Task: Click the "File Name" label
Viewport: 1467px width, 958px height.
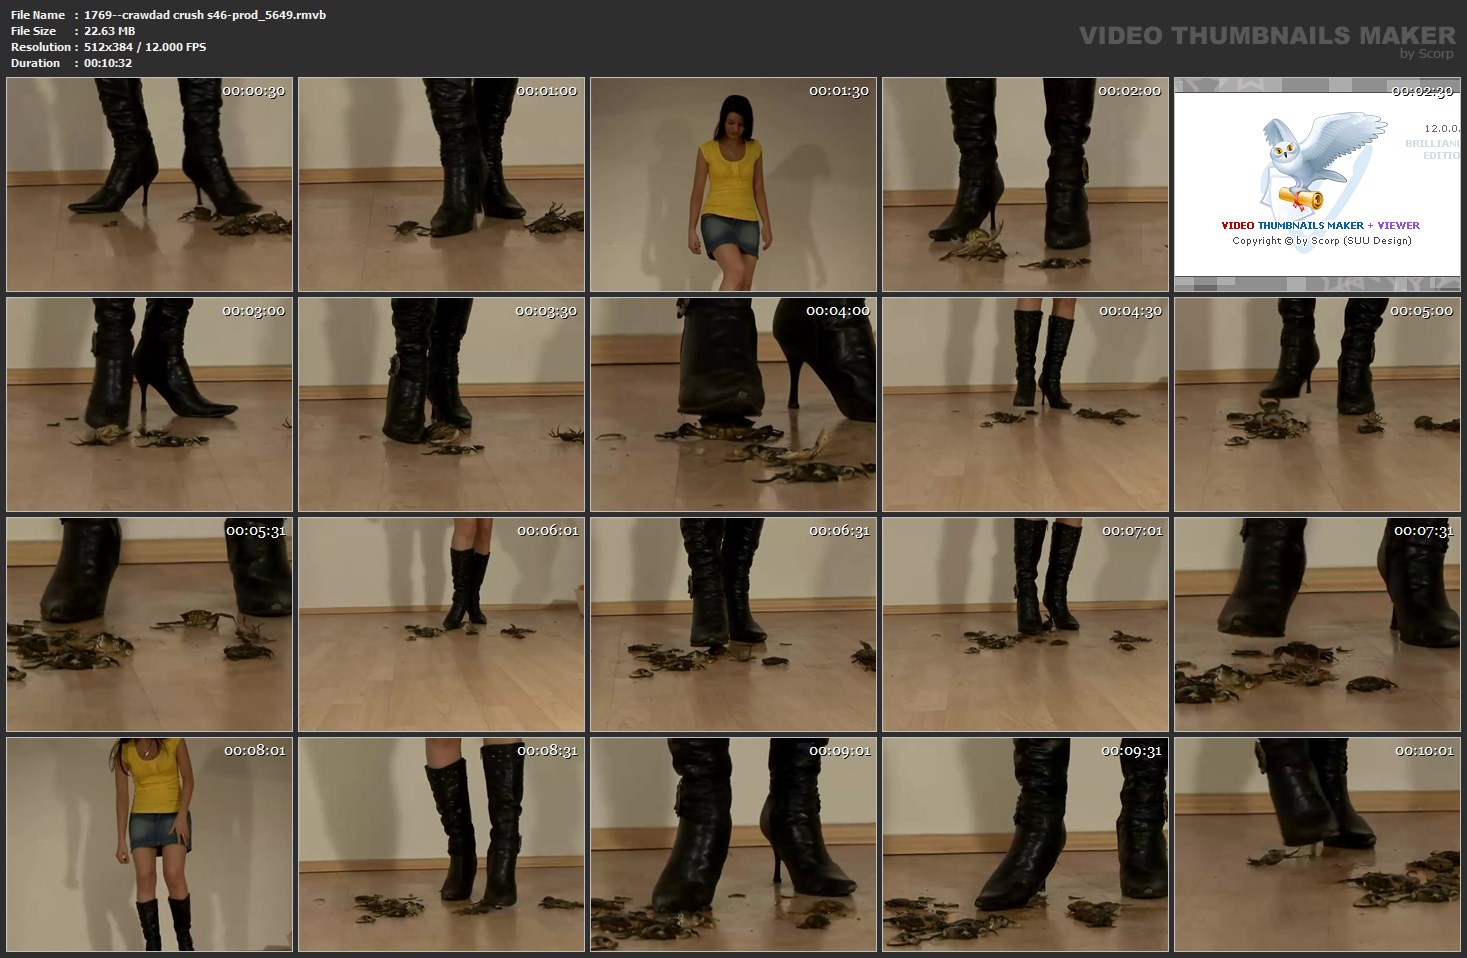Action: click(38, 15)
